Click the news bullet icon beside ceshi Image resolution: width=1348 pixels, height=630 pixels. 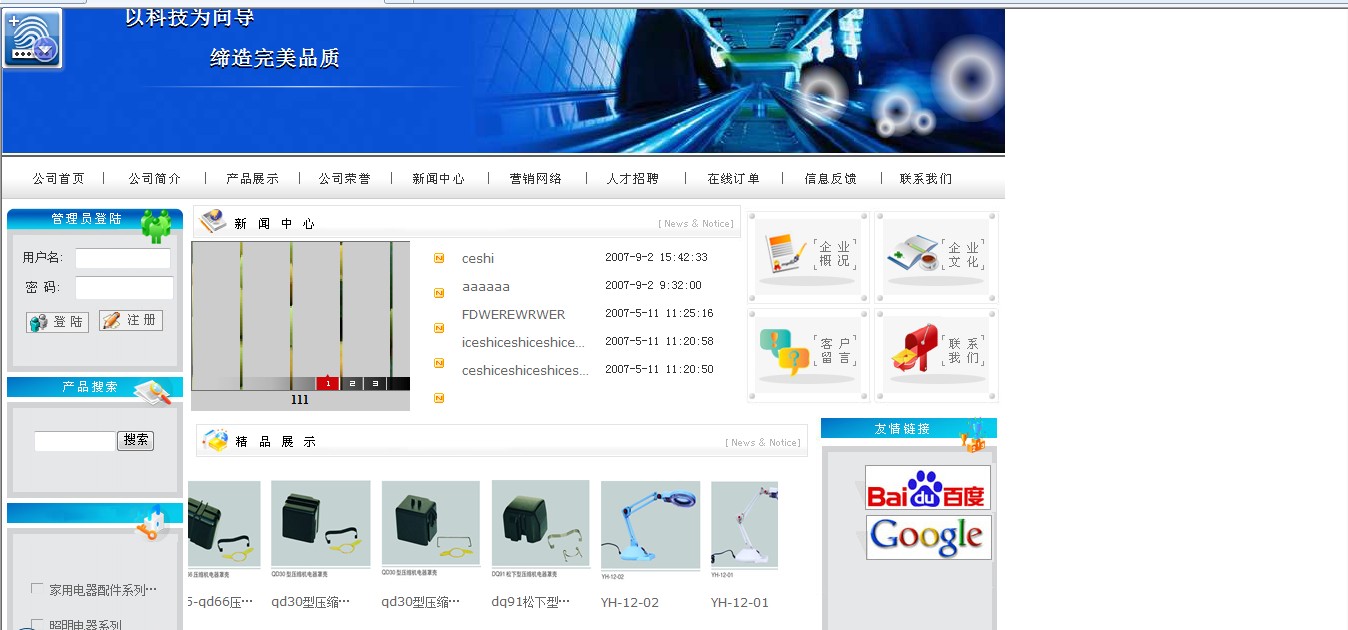pyautogui.click(x=439, y=258)
